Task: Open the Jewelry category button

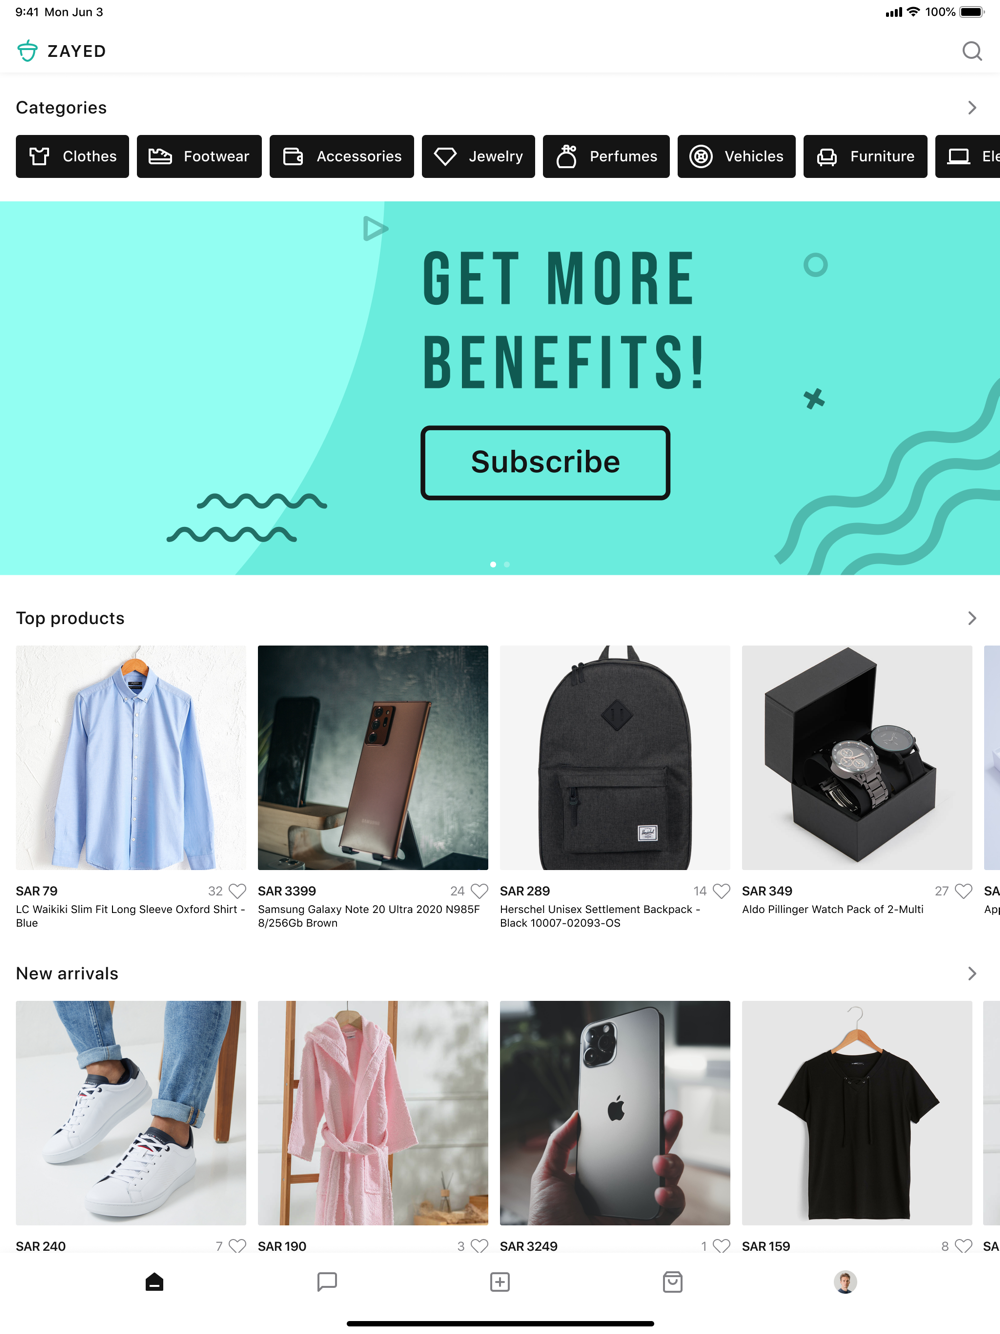Action: click(478, 156)
